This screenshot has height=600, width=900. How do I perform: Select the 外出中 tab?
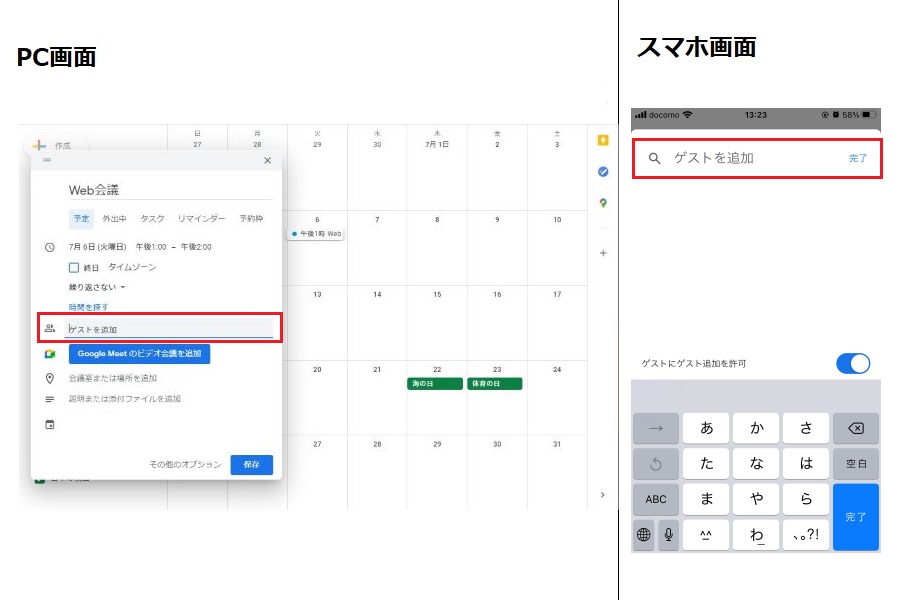[x=114, y=218]
